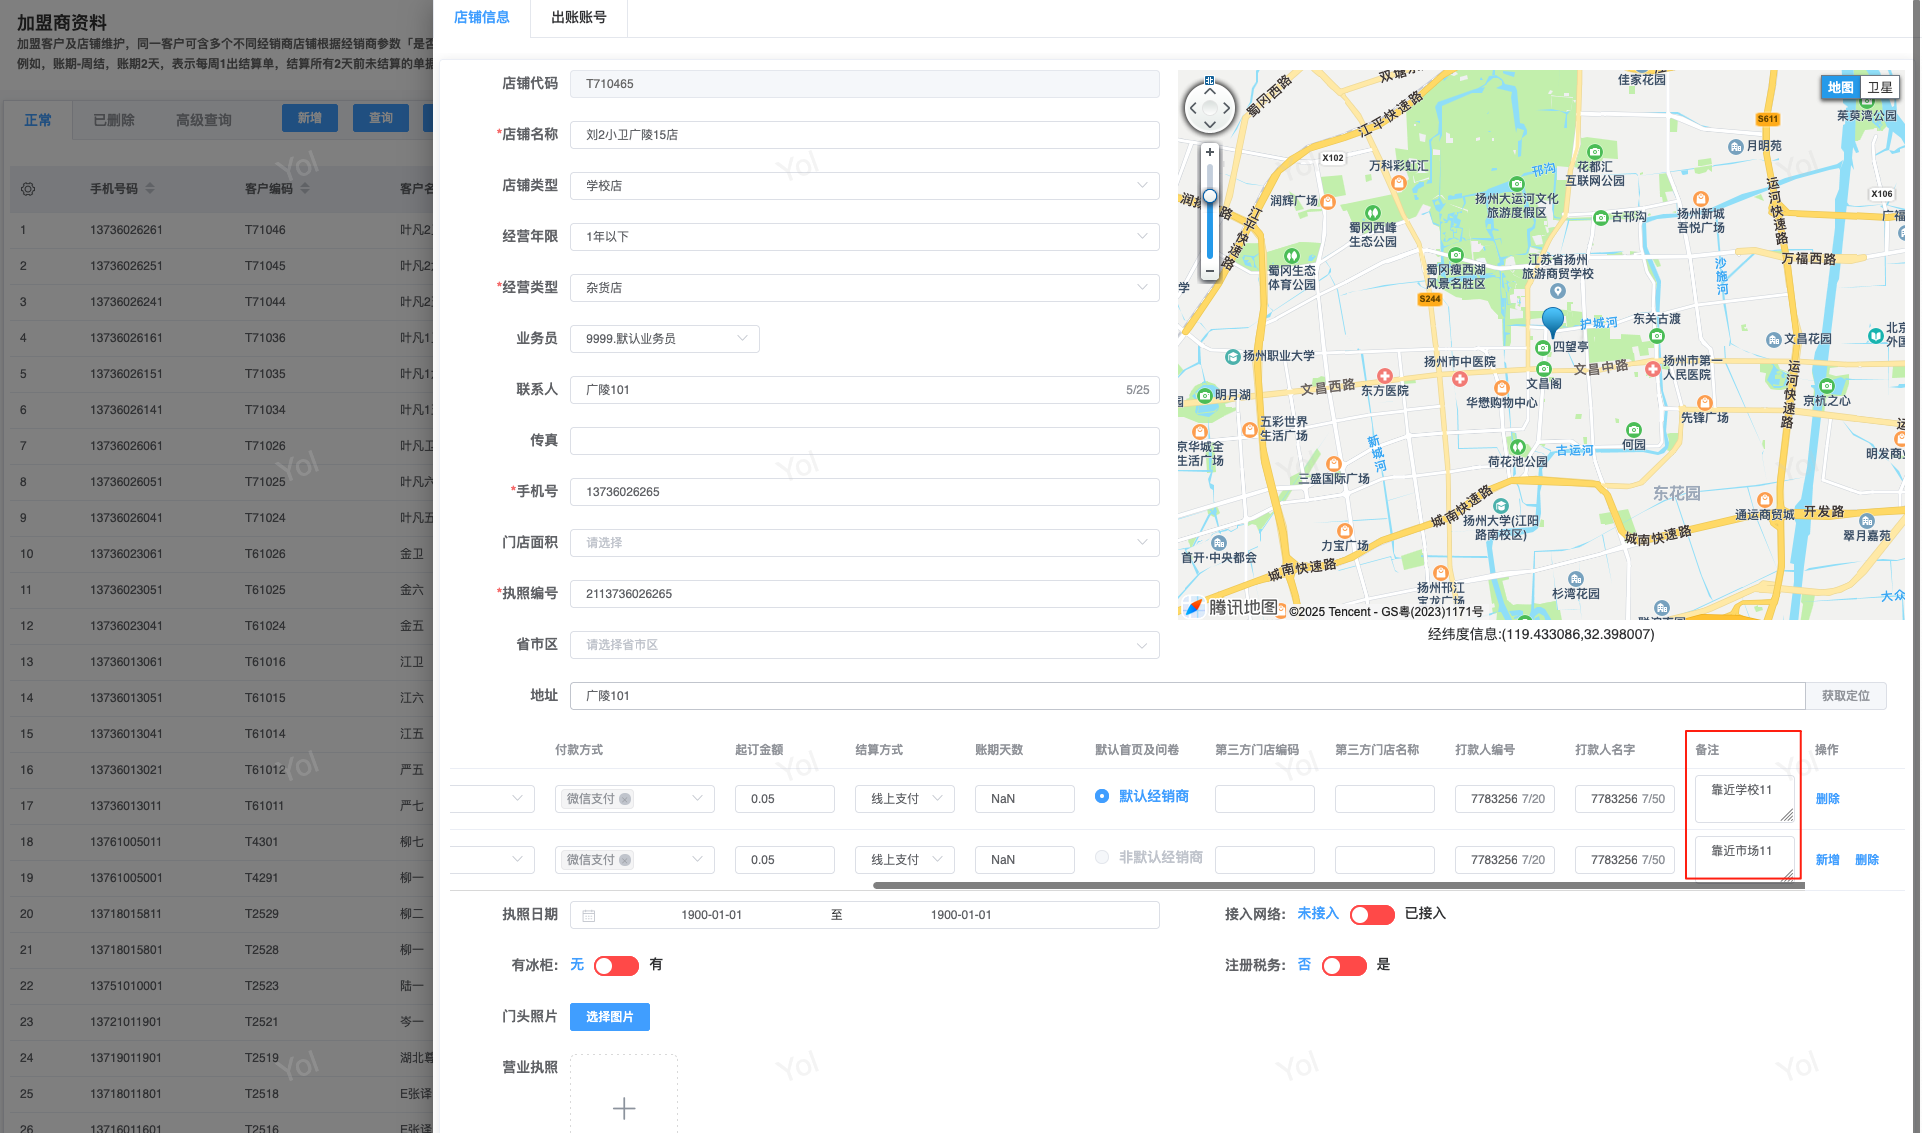Remove 微信支付 tag in first row
Screen dimensions: 1922x1133
click(625, 799)
